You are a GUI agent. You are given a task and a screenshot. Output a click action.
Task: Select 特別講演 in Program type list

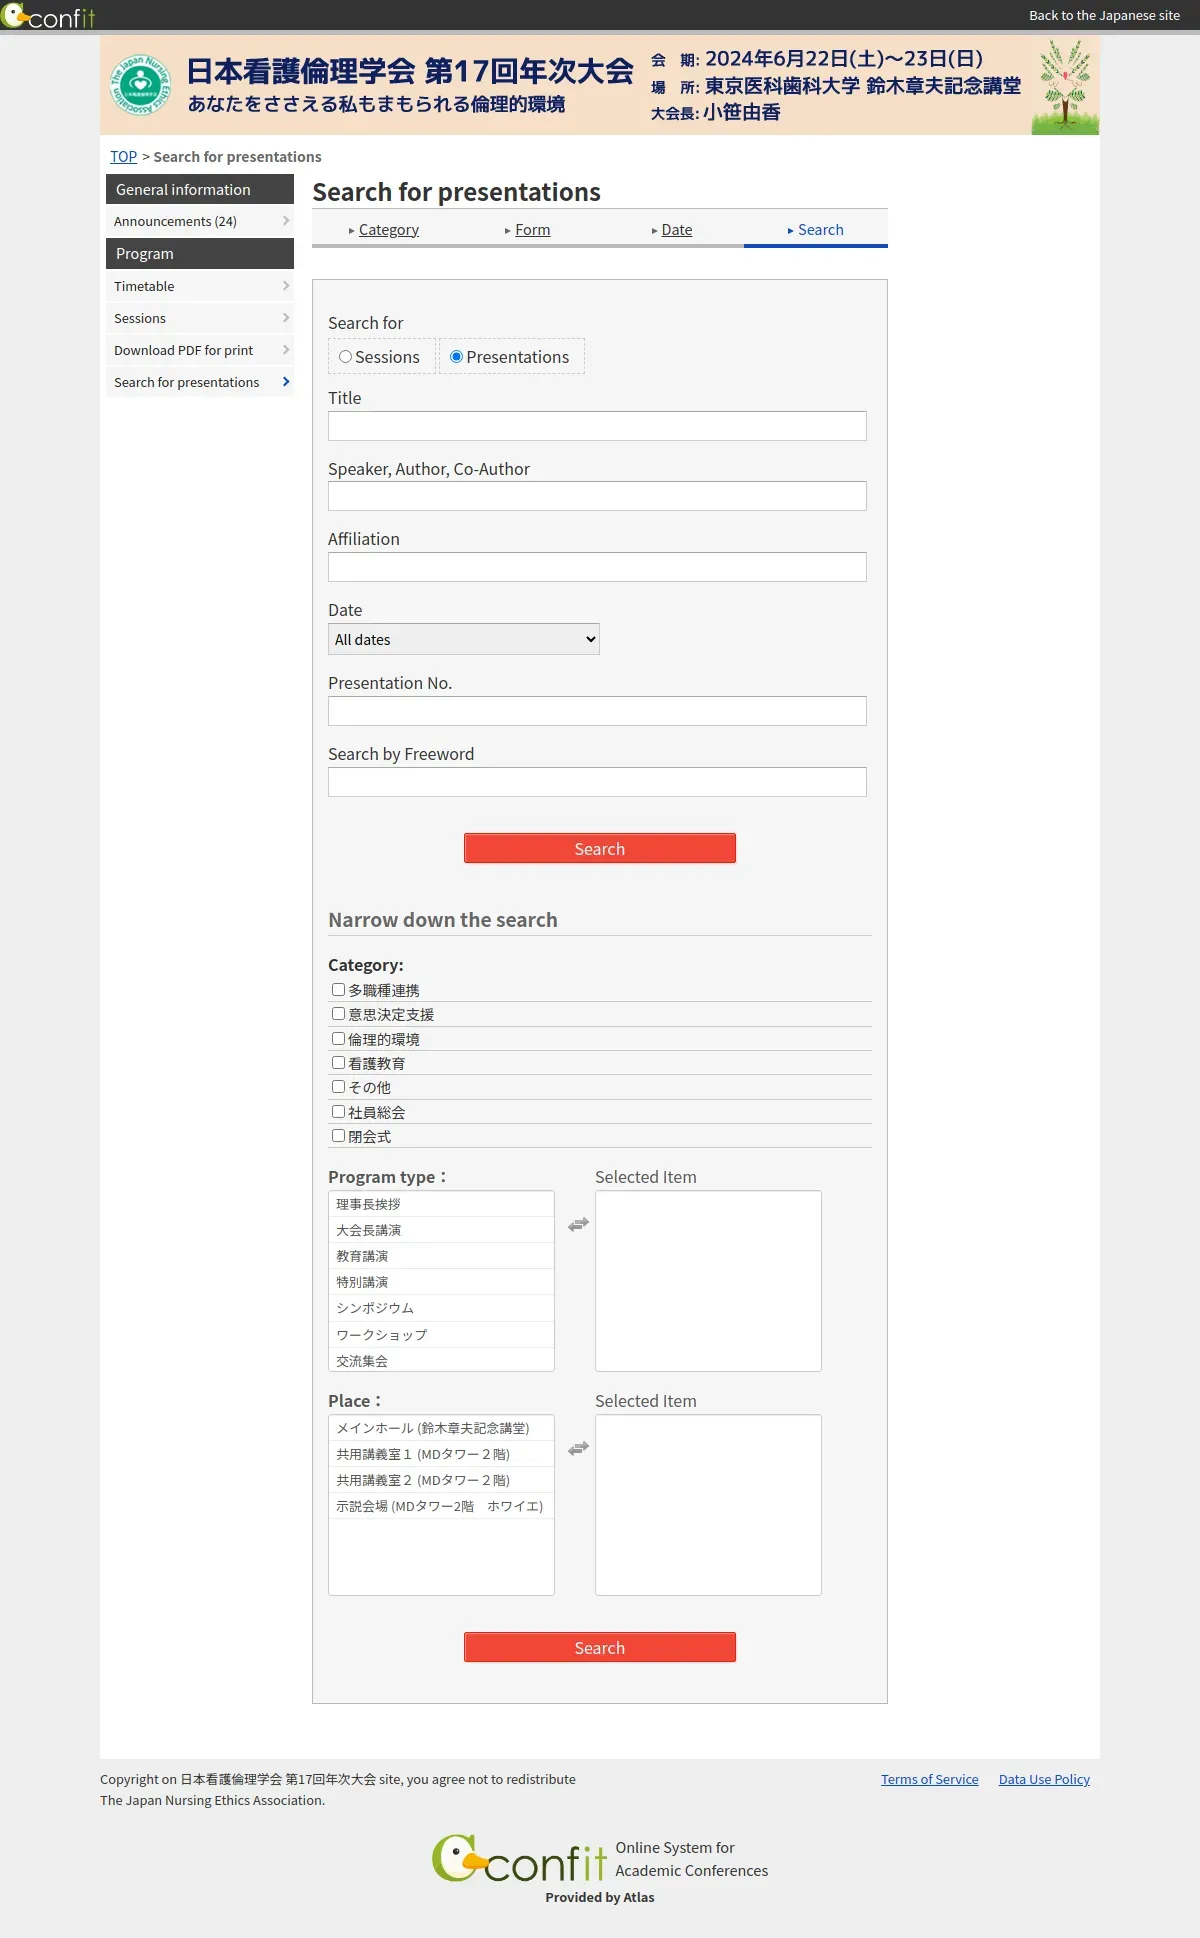pyautogui.click(x=441, y=1282)
